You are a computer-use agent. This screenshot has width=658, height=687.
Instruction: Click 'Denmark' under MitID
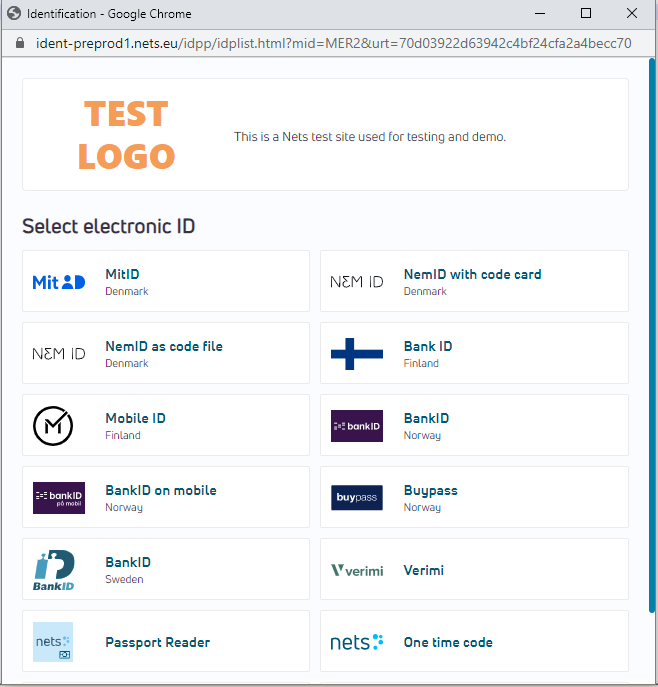[127, 291]
